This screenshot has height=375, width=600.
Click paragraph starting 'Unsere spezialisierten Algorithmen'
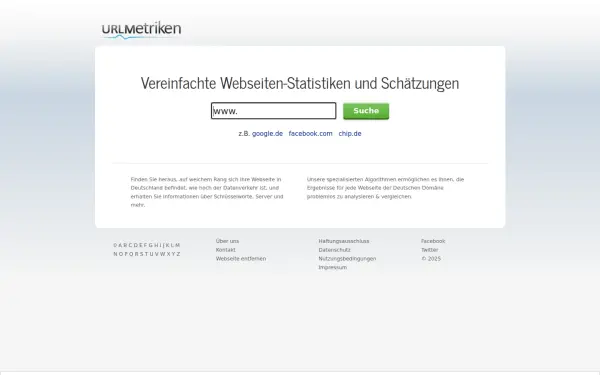click(x=385, y=188)
